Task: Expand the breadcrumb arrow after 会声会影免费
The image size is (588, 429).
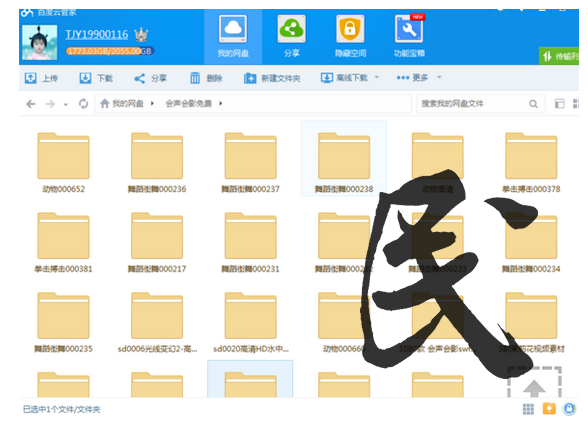Action: click(x=220, y=104)
